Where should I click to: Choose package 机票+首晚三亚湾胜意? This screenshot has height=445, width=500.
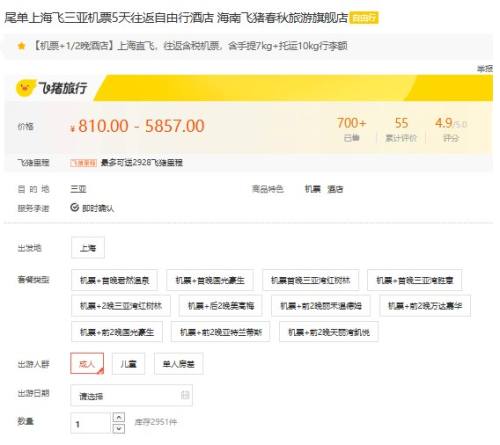pyautogui.click(x=415, y=280)
